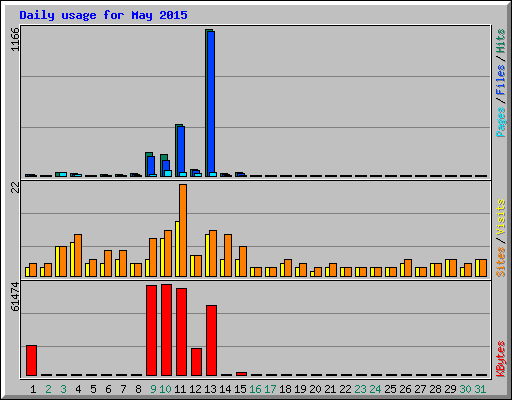Click the tallest orange Visits bar on day 11
The image size is (512, 400).
(183, 230)
